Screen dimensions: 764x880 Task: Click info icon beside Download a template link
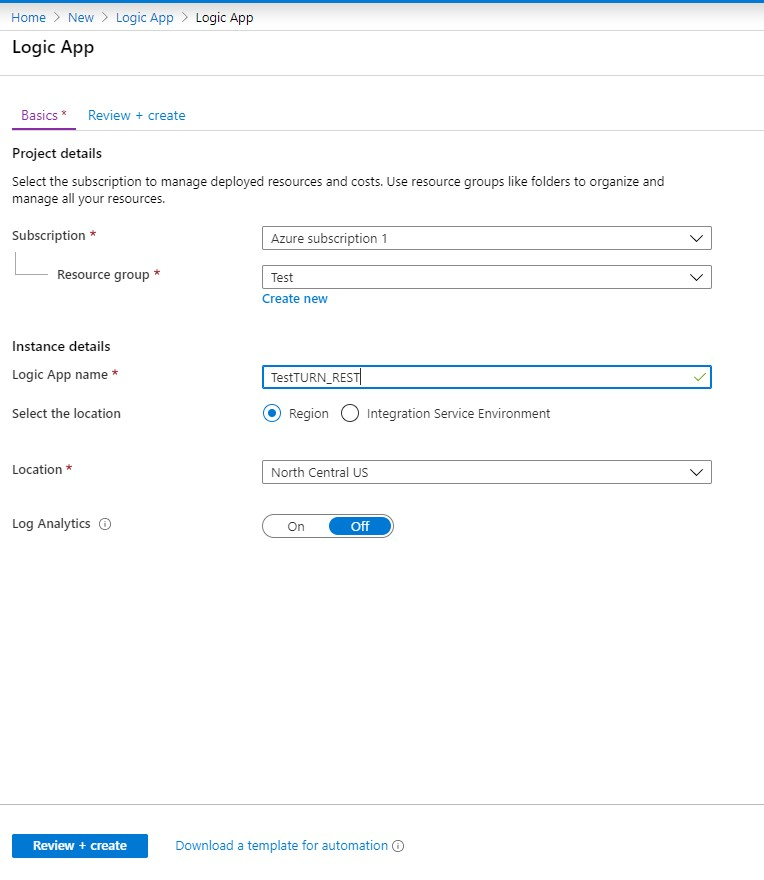point(398,846)
